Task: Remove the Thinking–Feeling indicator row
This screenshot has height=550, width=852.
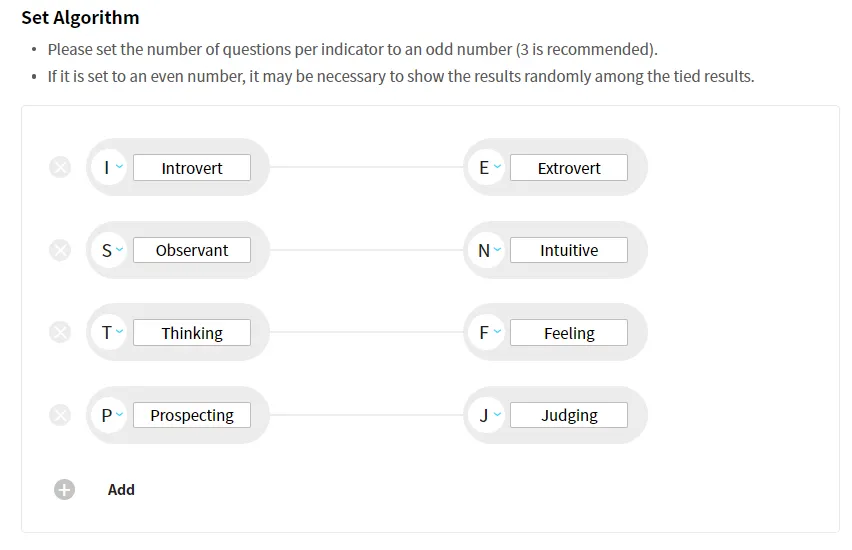Action: pos(60,333)
